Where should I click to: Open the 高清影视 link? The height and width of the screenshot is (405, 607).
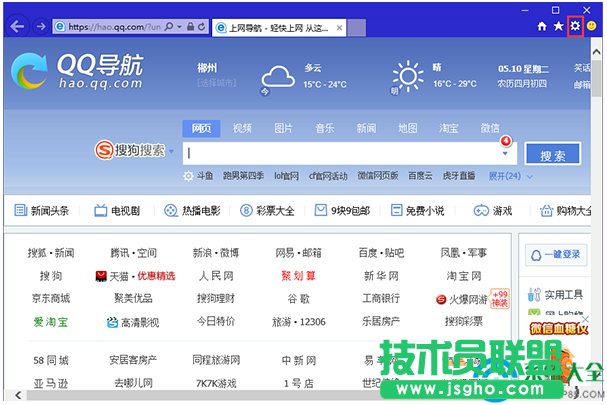pos(133,322)
